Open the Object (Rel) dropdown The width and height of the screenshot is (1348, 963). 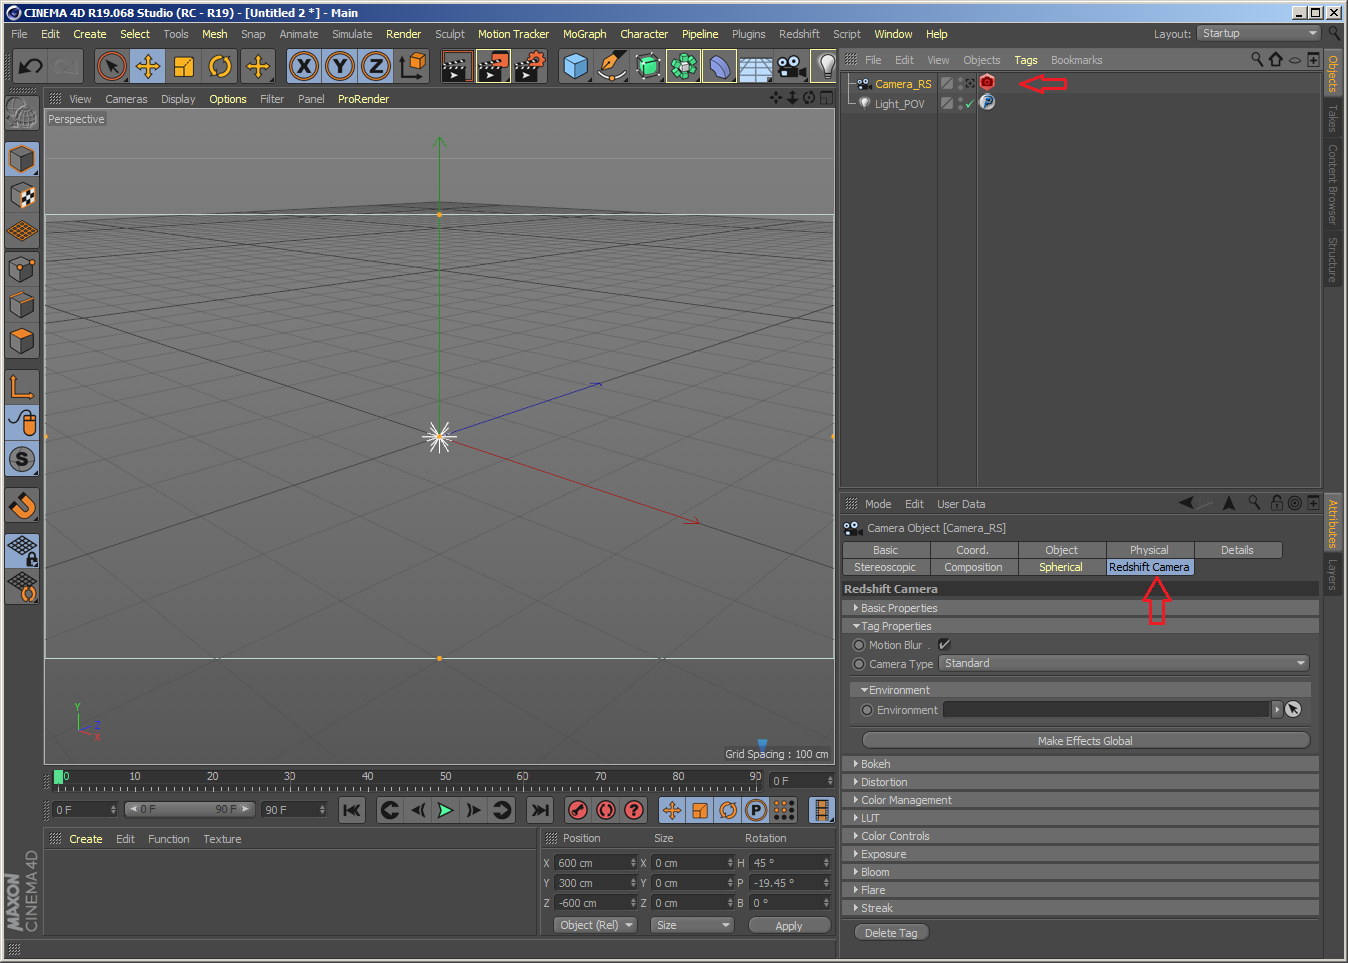click(596, 925)
